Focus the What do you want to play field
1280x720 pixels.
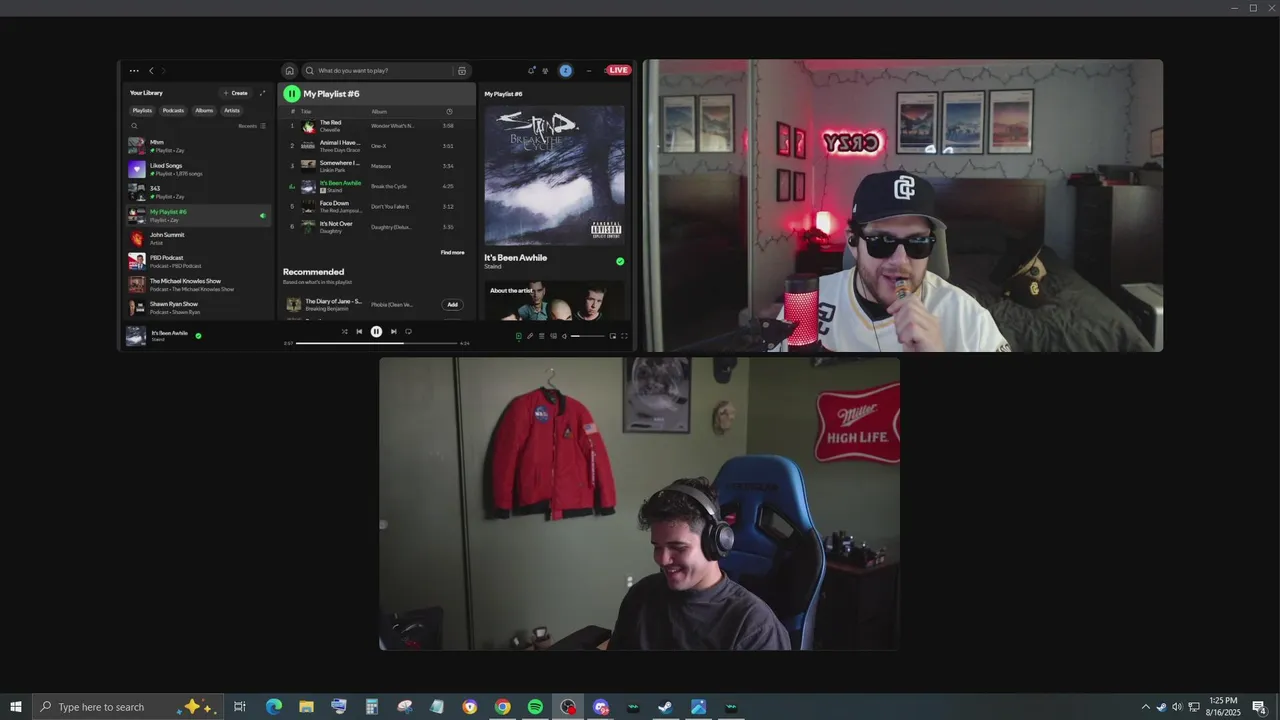pyautogui.click(x=385, y=71)
